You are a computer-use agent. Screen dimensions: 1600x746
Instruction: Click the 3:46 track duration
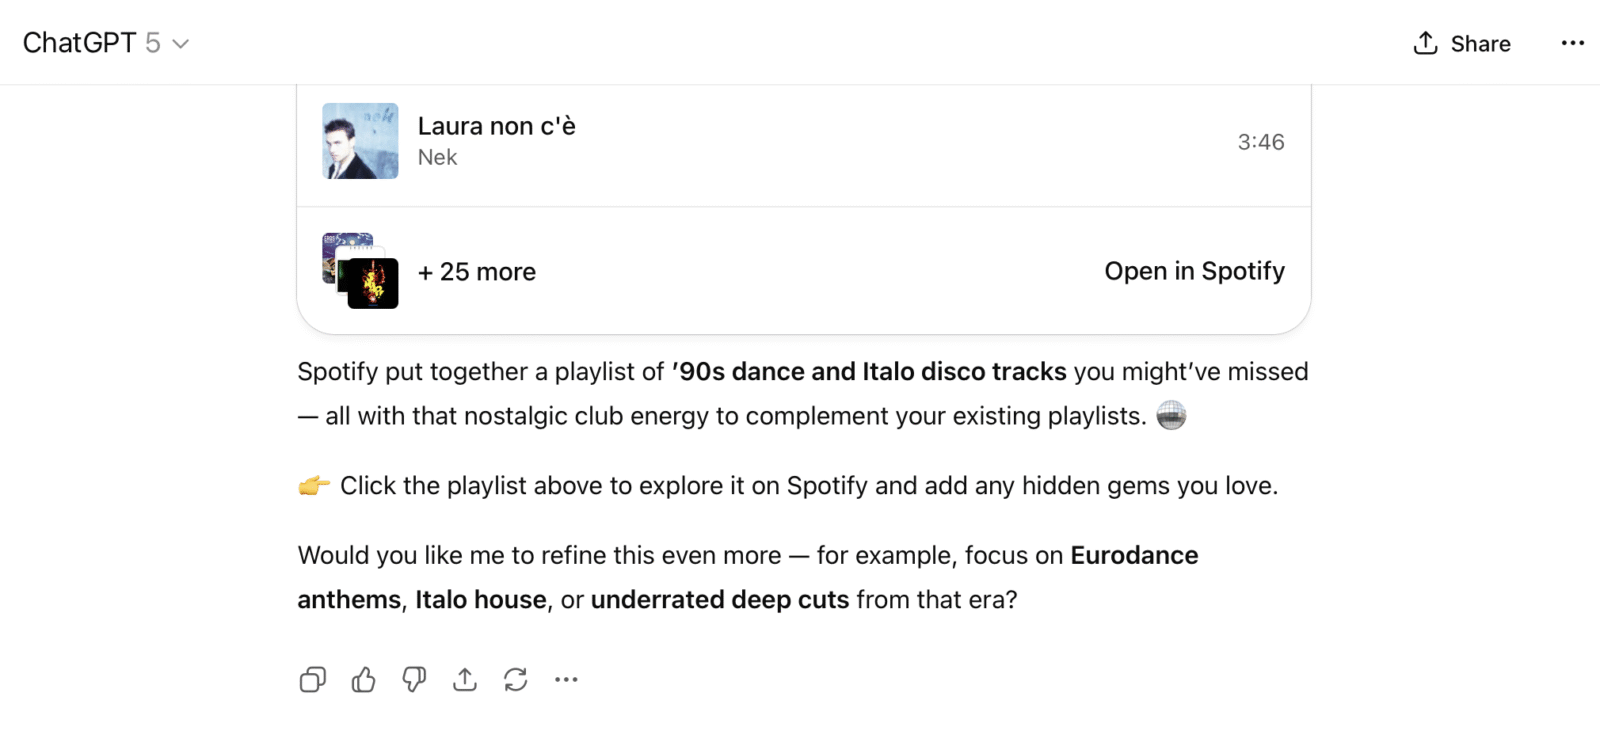[x=1260, y=142]
